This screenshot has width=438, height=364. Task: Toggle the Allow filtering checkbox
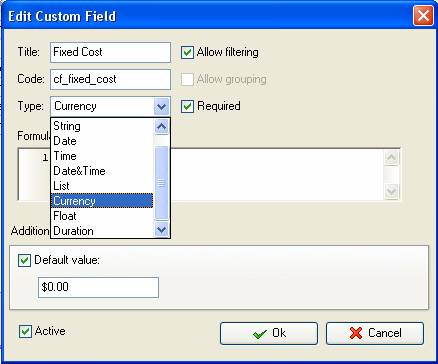point(187,52)
